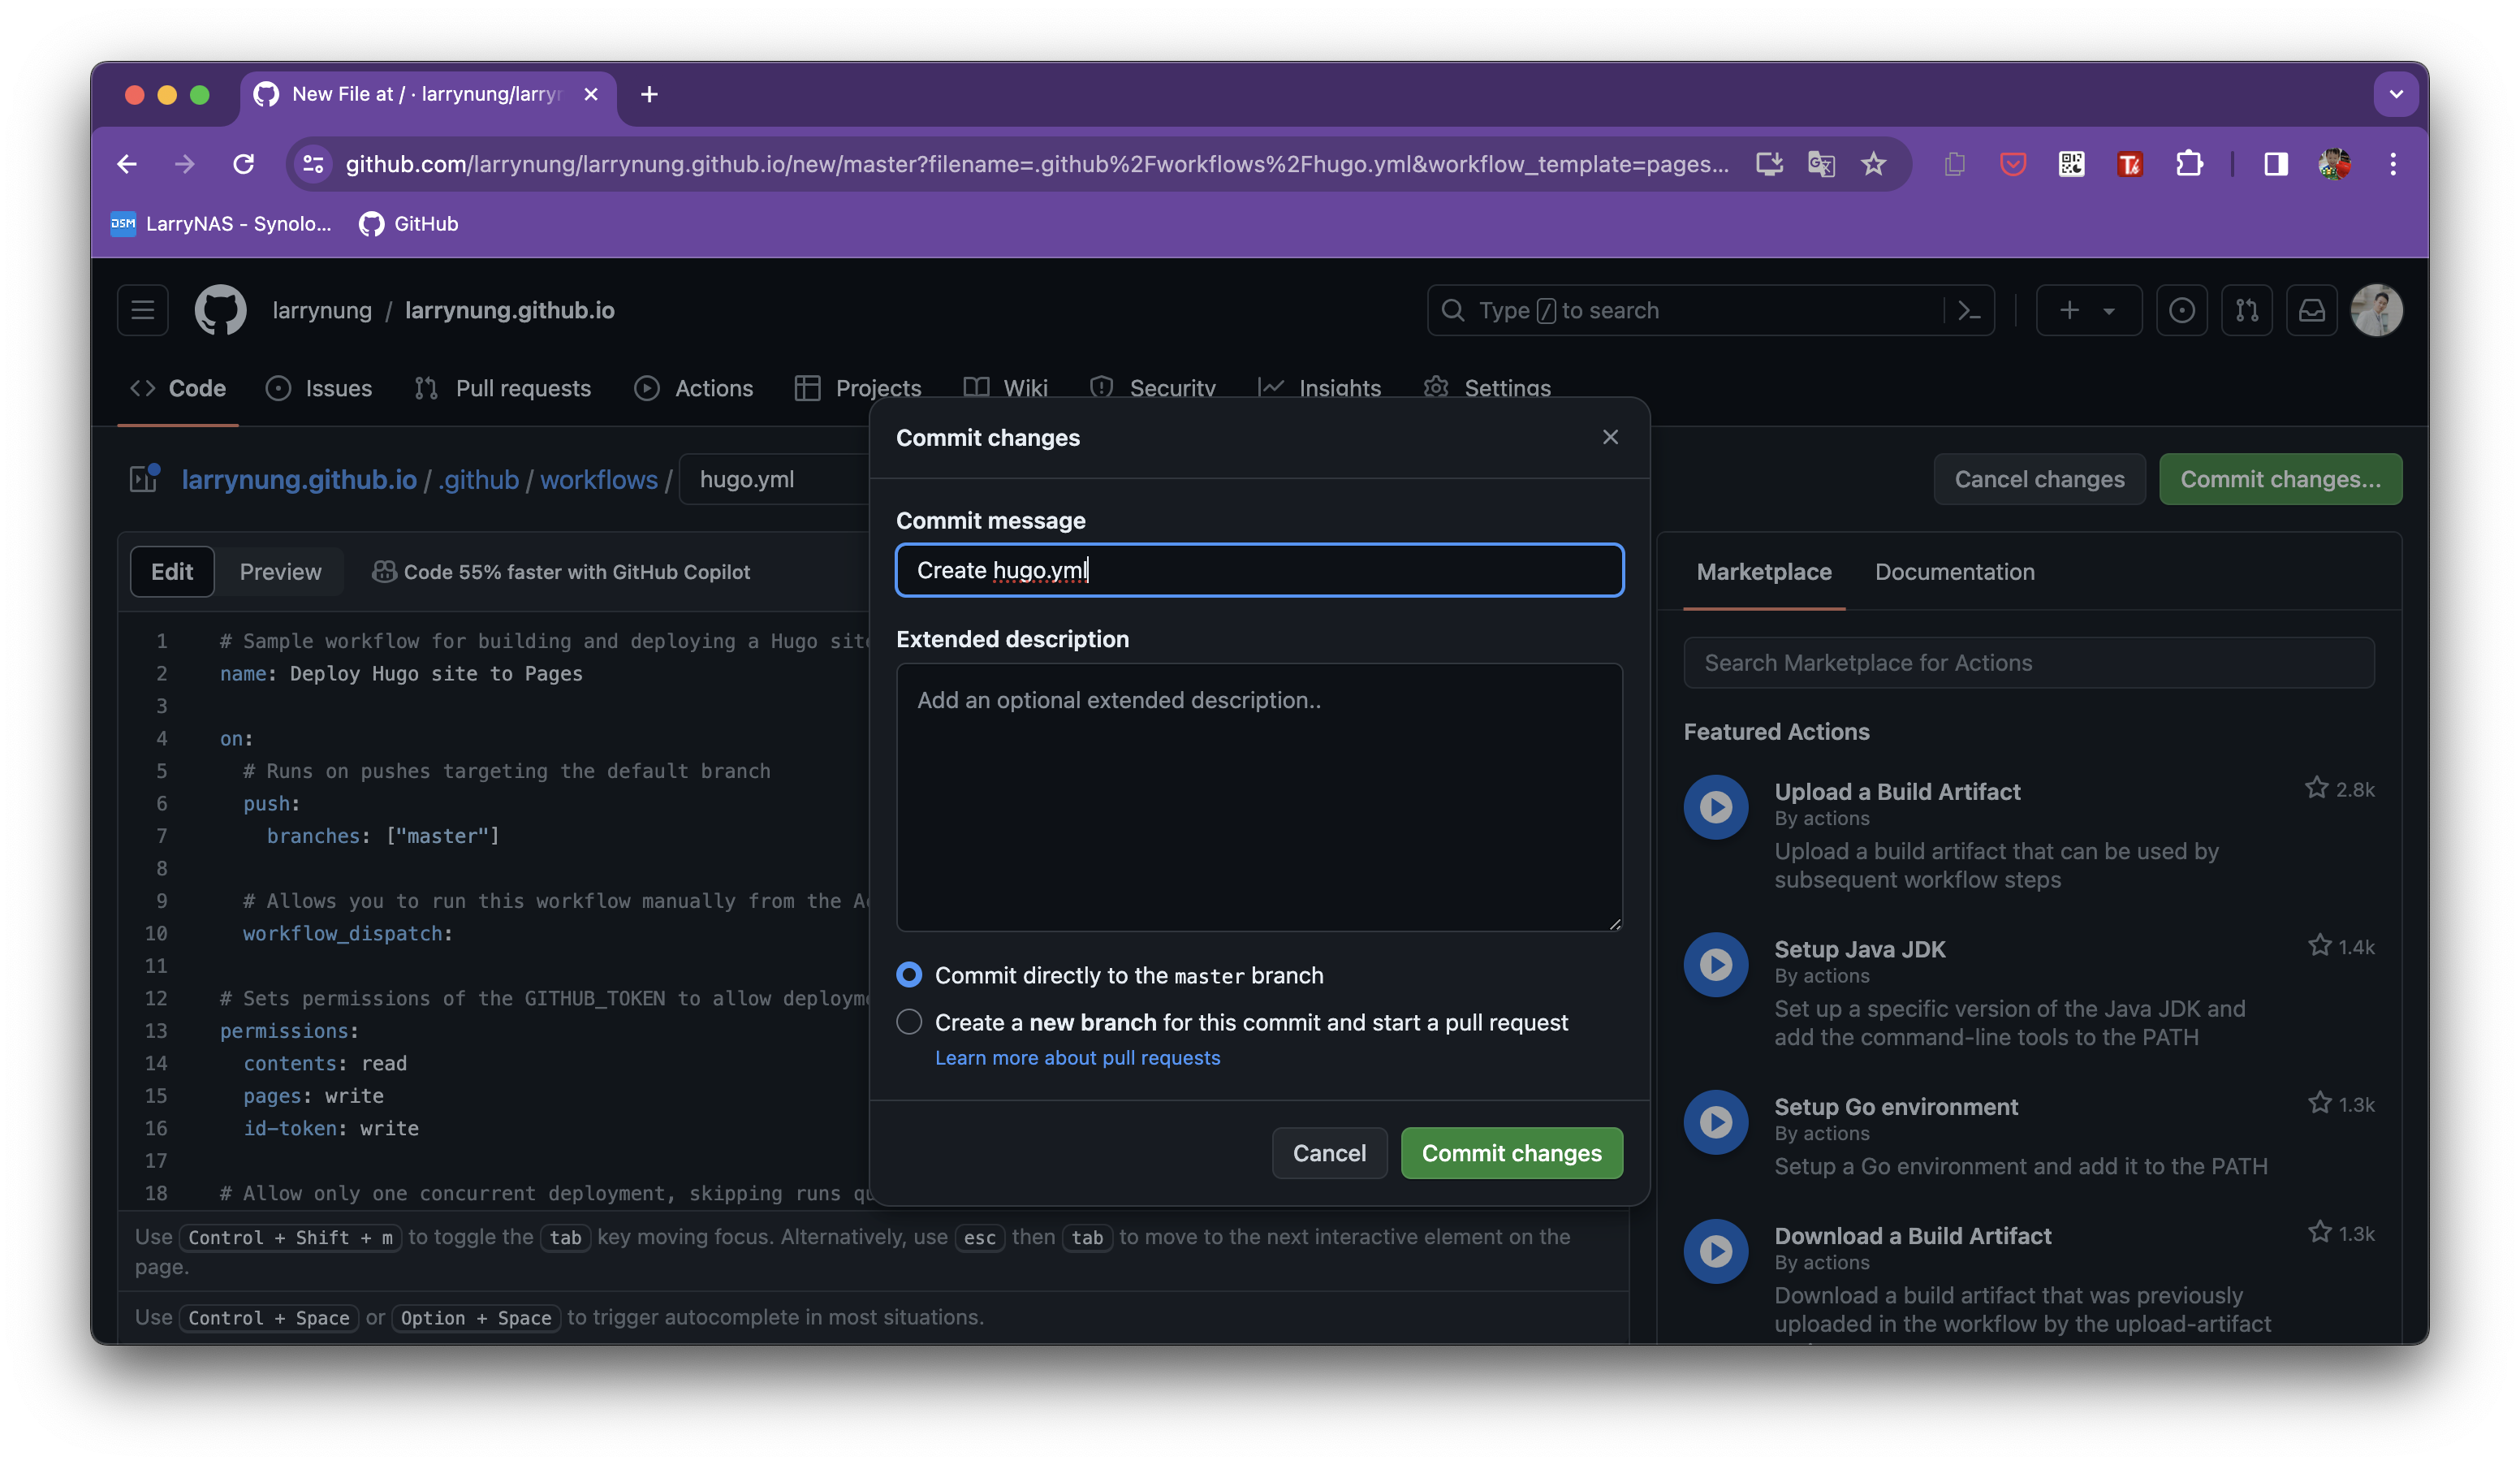Viewport: 2520px width, 1465px height.
Task: Open the GitHub homepage logo icon
Action: (220, 310)
